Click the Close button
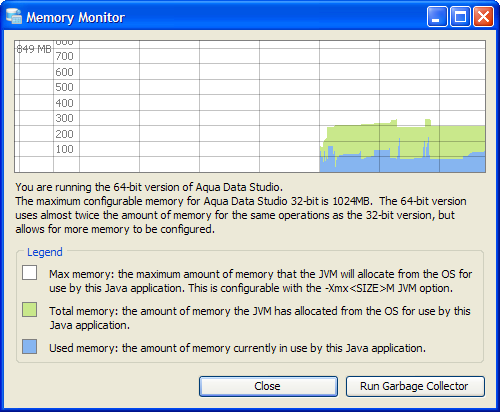The width and height of the screenshot is (500, 412). (268, 386)
